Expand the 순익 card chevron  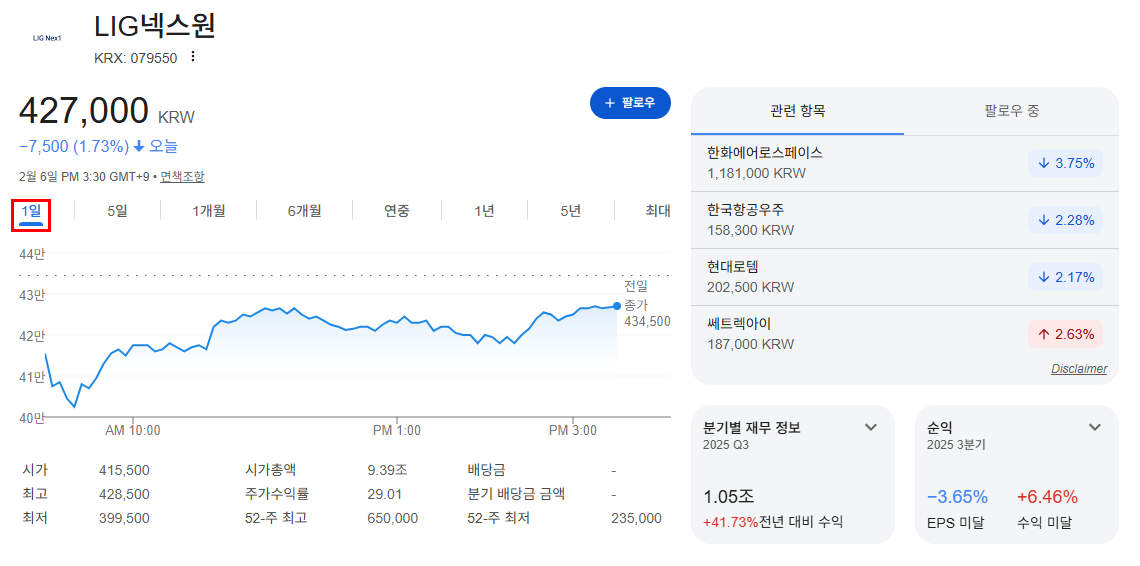click(1095, 427)
